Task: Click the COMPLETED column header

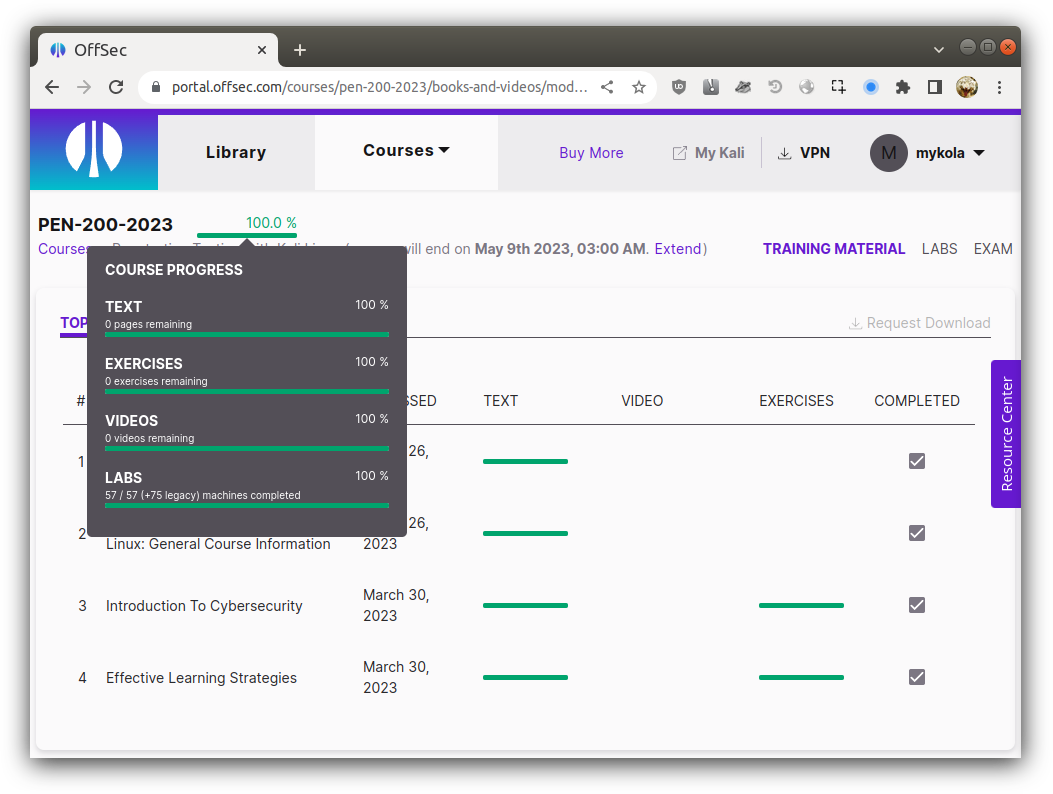Action: (x=917, y=401)
